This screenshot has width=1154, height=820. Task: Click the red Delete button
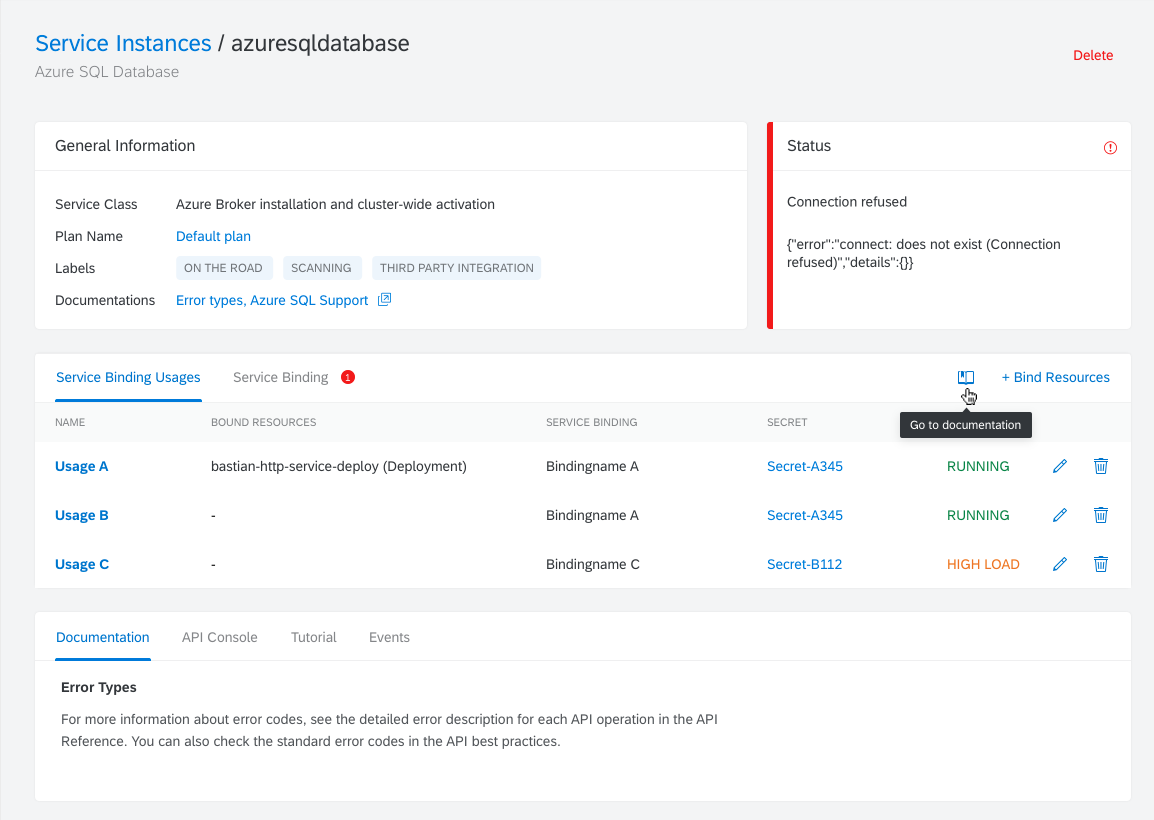[x=1093, y=55]
